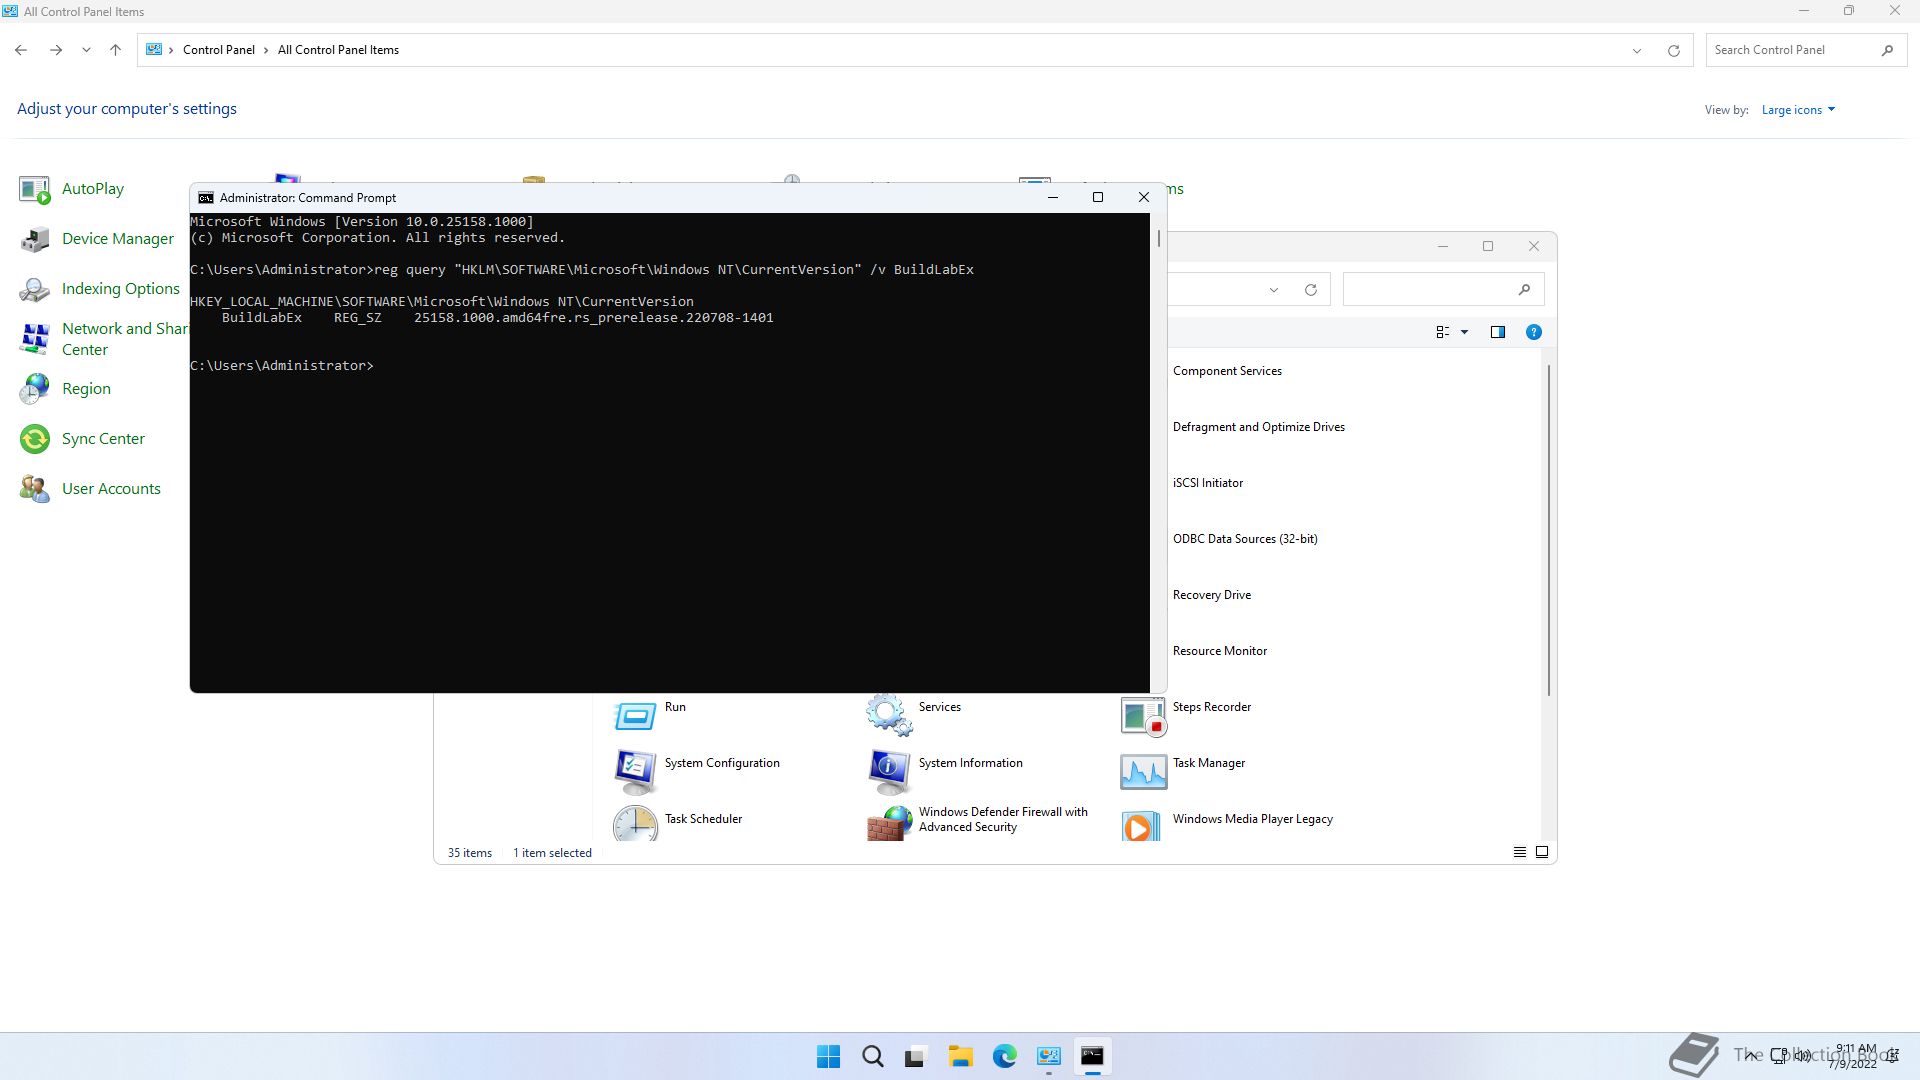Click Command Prompt title bar icon

point(205,198)
